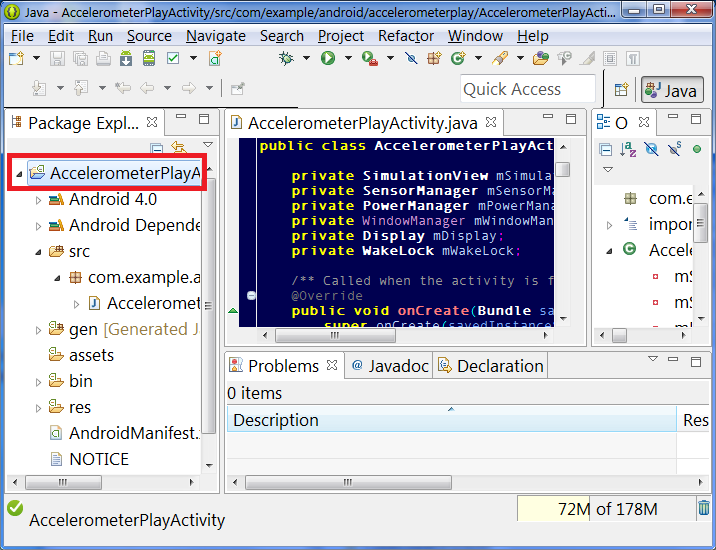
Task: Click the Save icon in toolbar
Action: tap(57, 58)
